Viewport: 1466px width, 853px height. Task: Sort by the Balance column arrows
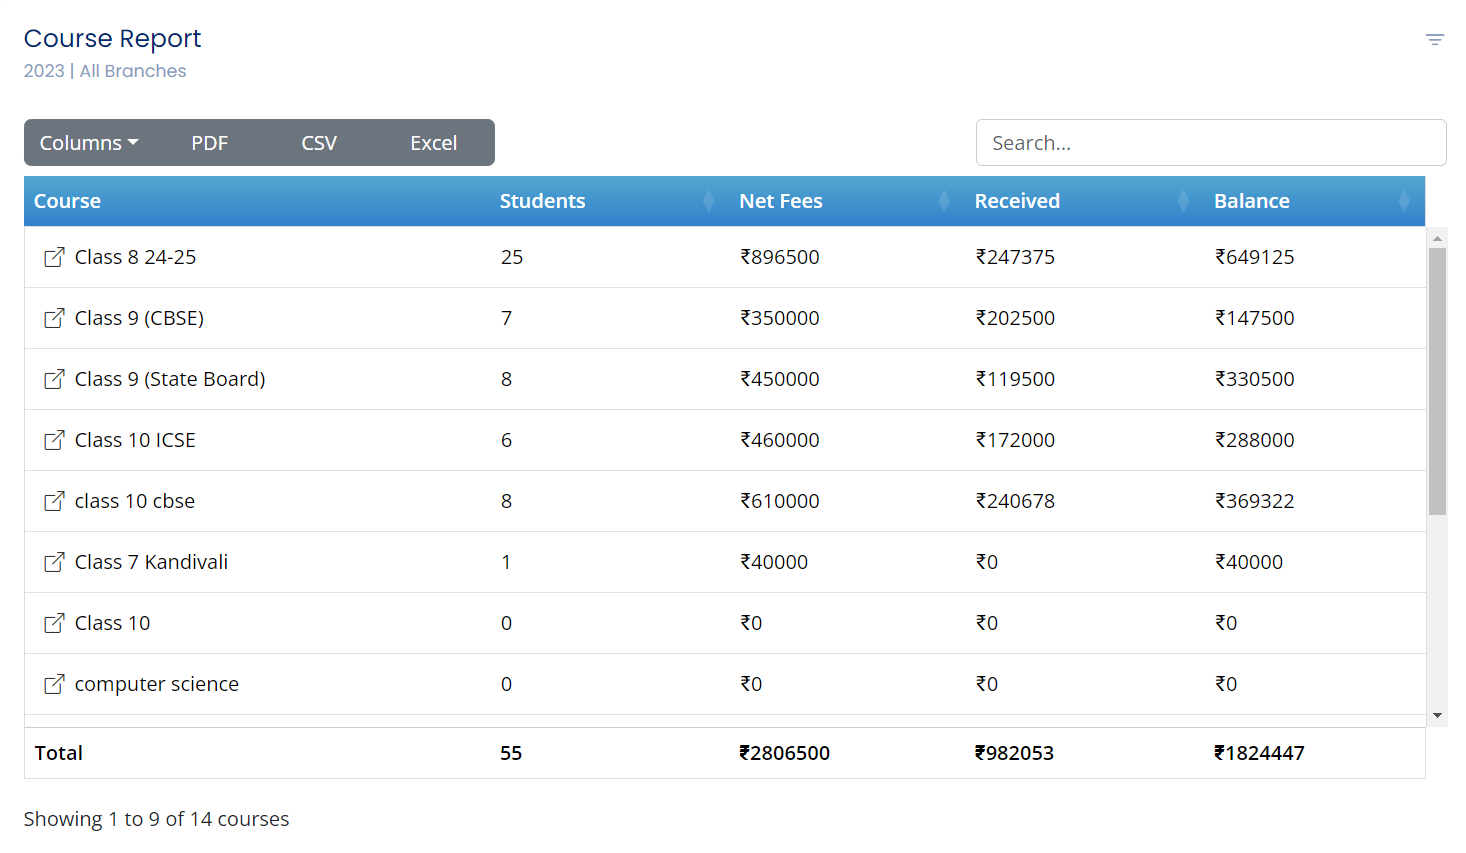1404,201
